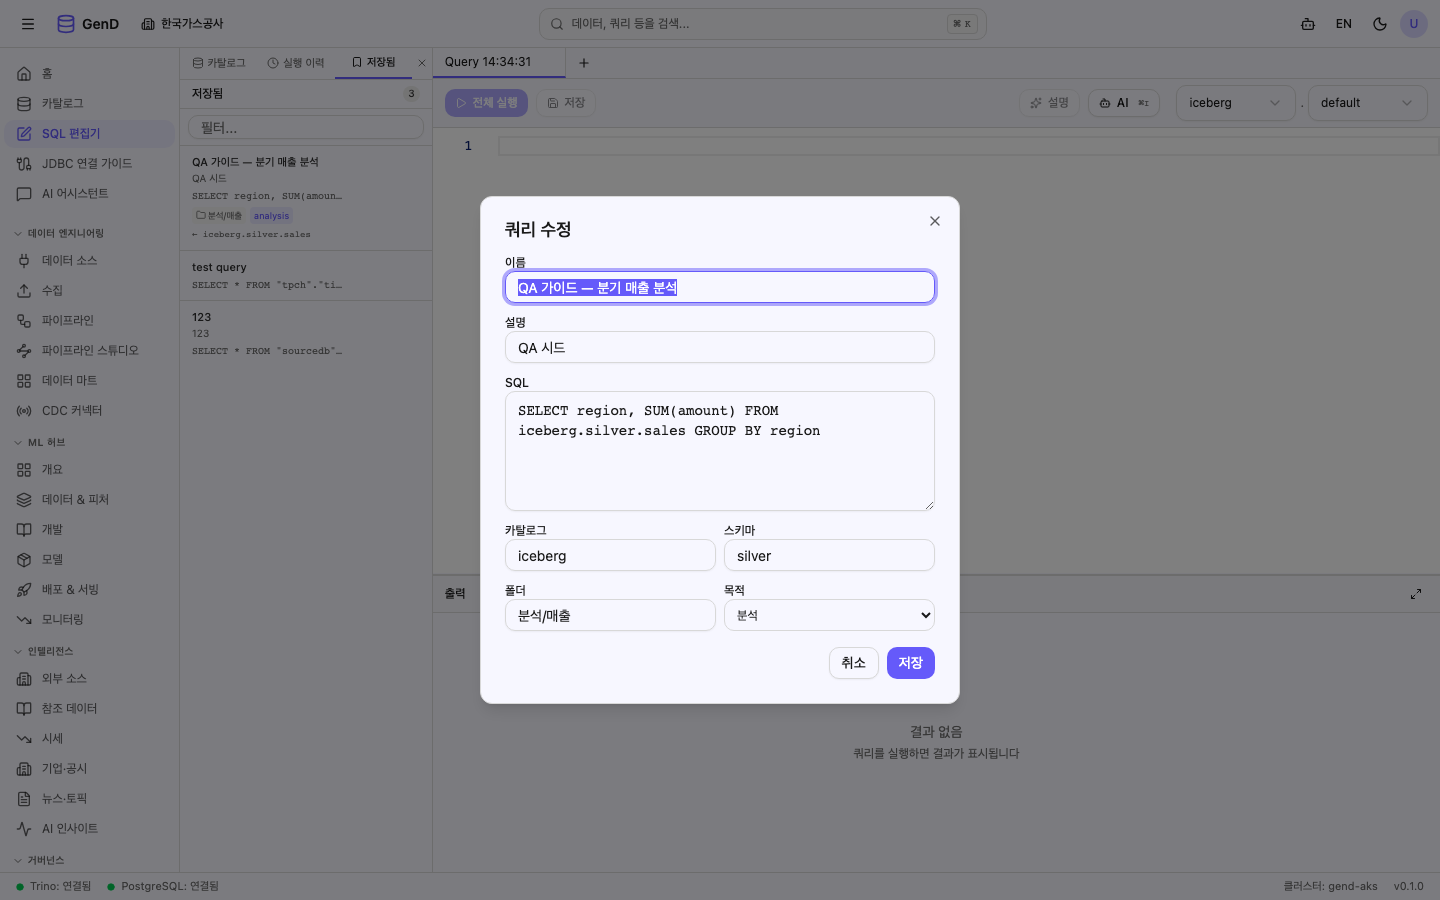1440x900 pixels.
Task: Open 파이프라인 page
Action: pyautogui.click(x=90, y=320)
